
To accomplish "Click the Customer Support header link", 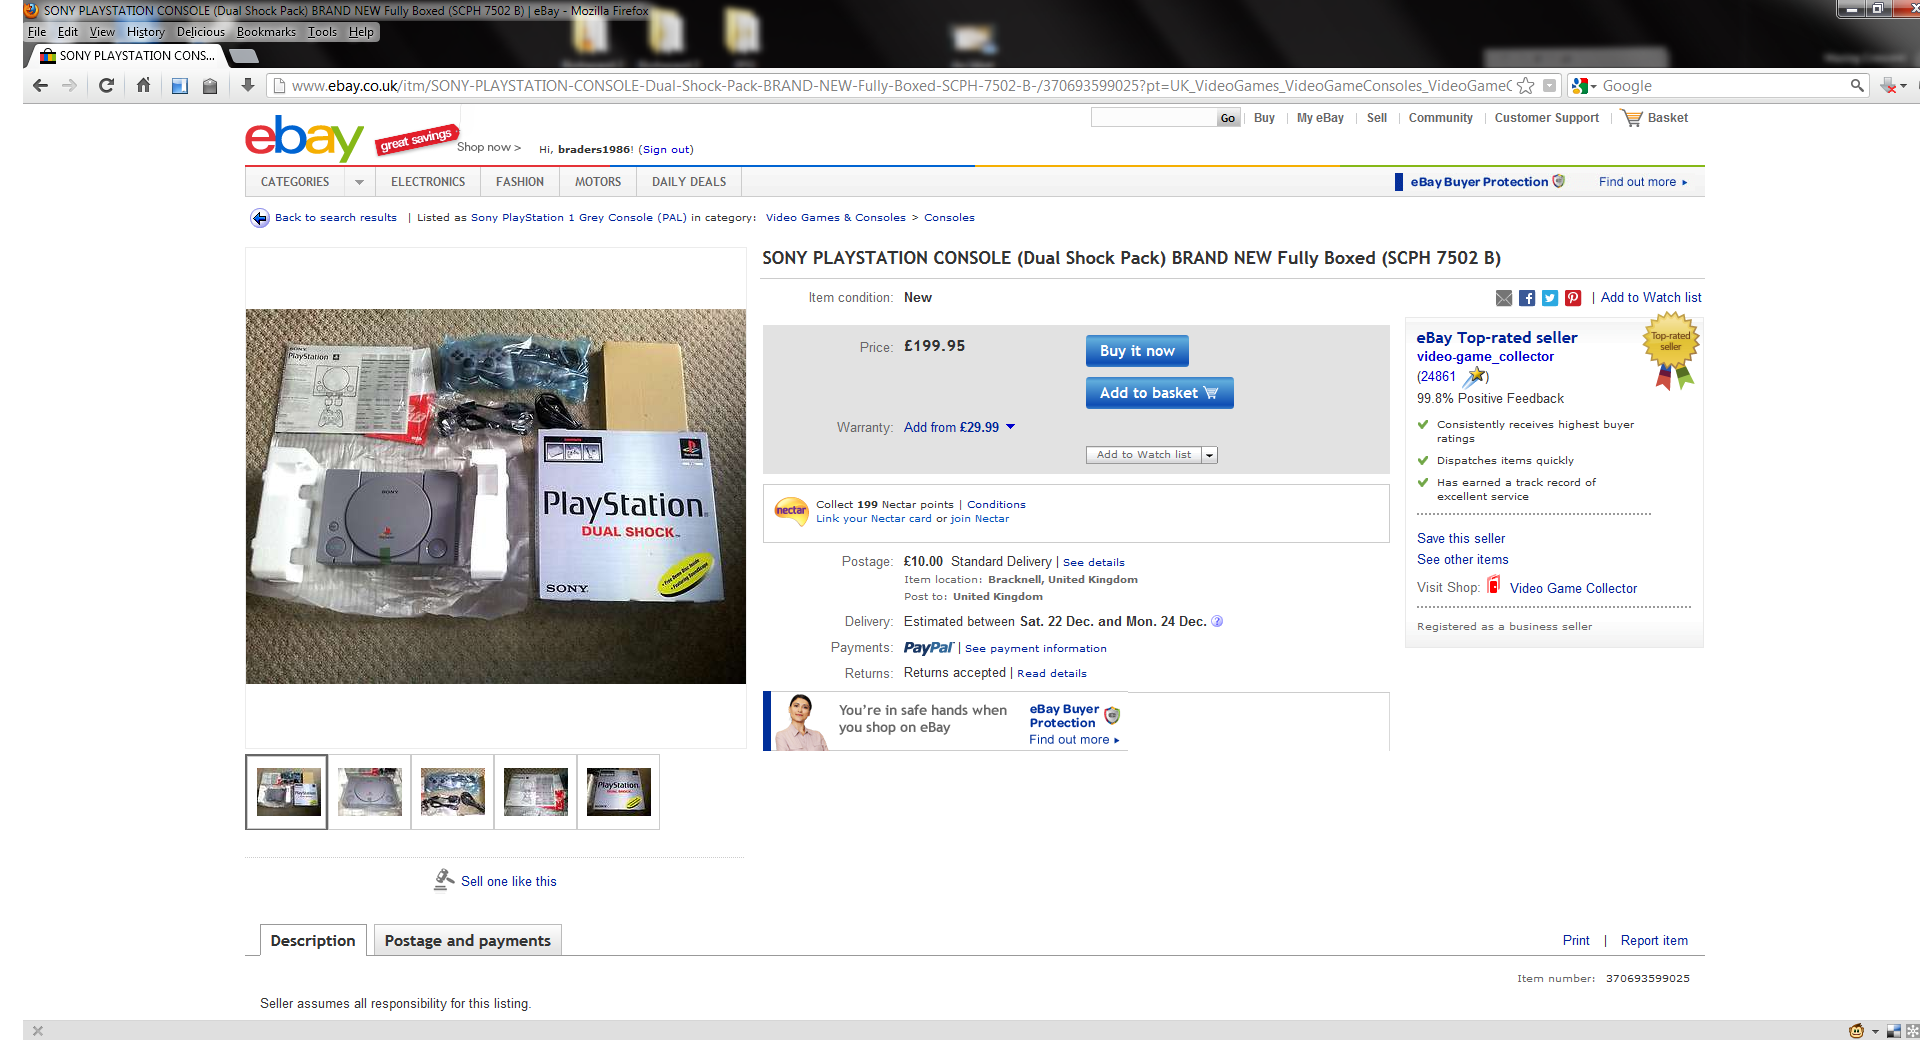I will pyautogui.click(x=1546, y=118).
